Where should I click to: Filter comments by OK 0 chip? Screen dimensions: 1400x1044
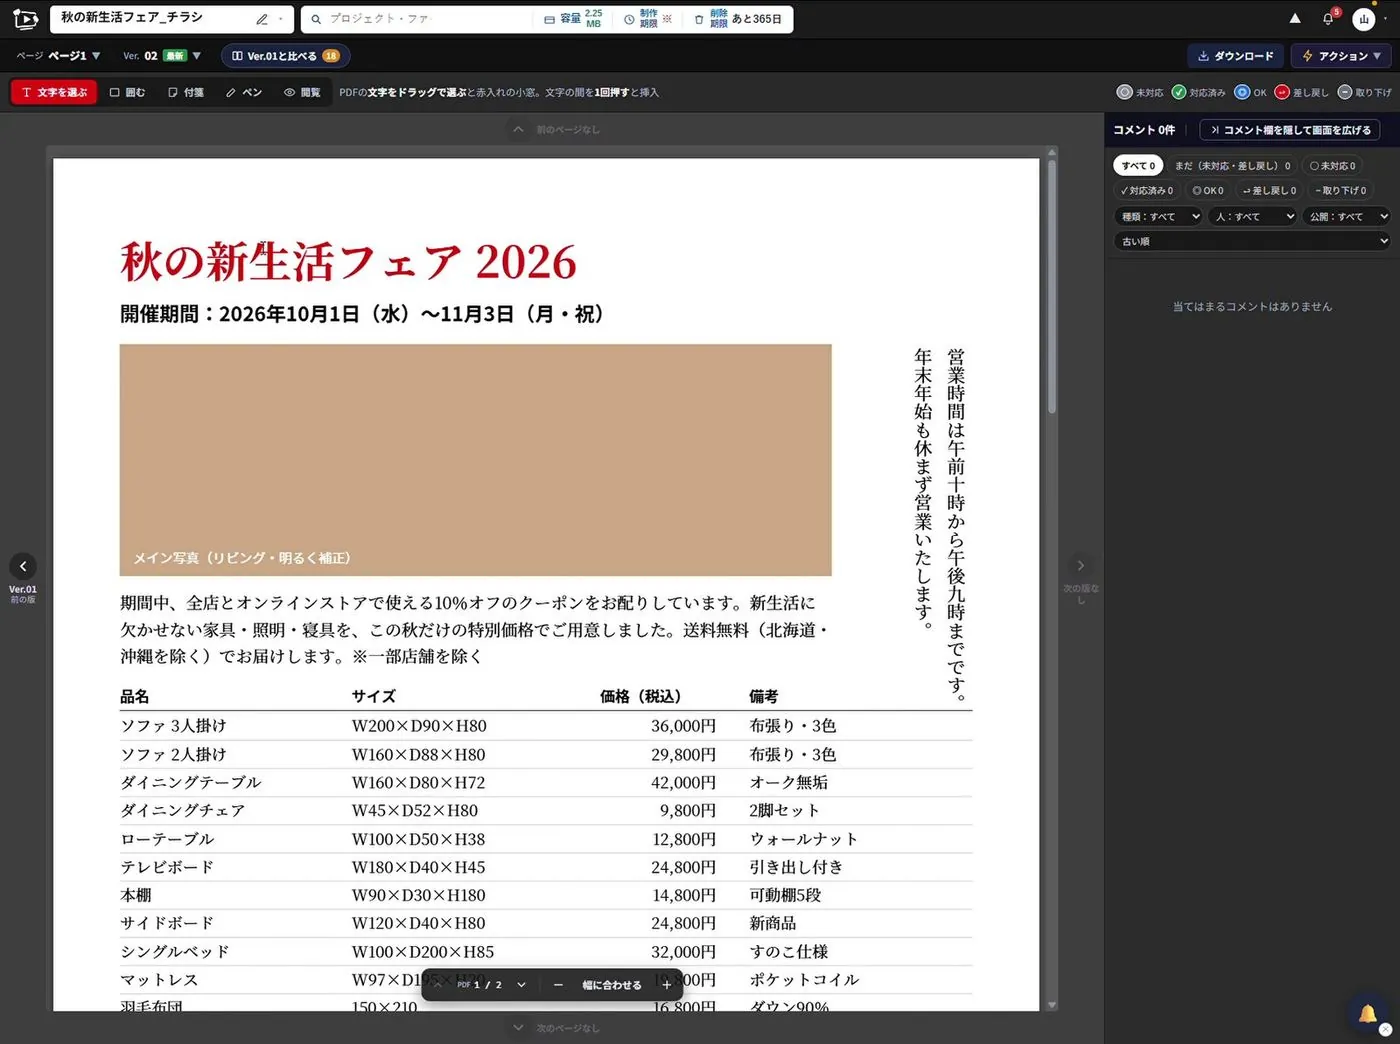pyautogui.click(x=1208, y=190)
